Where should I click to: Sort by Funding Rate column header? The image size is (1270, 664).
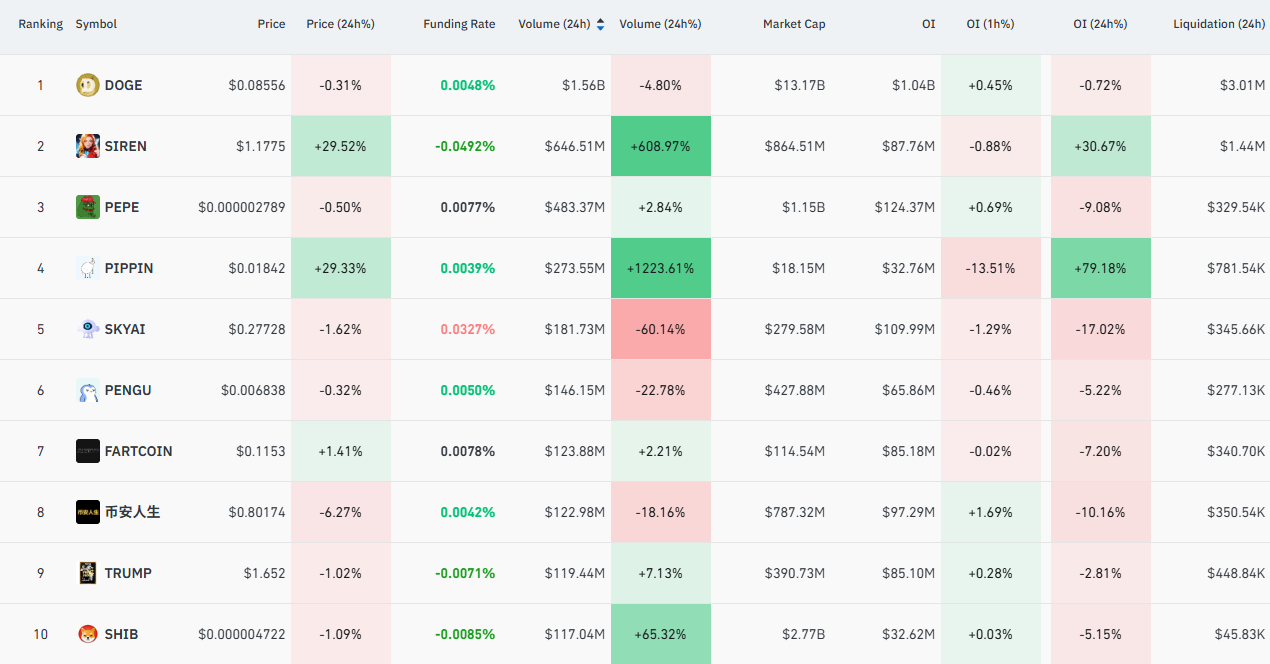pyautogui.click(x=459, y=24)
